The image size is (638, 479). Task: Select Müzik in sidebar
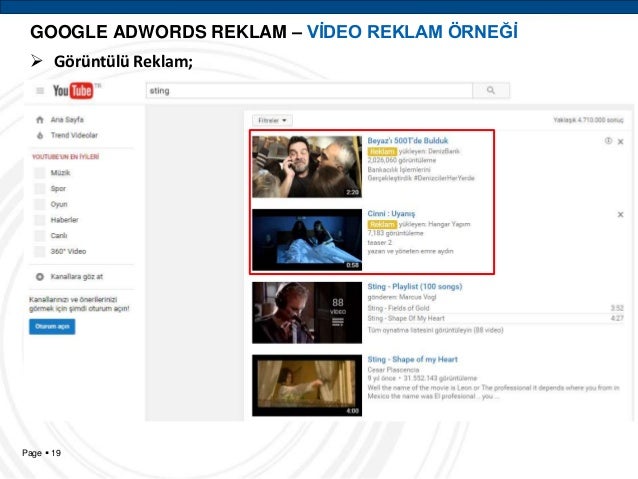(x=60, y=173)
